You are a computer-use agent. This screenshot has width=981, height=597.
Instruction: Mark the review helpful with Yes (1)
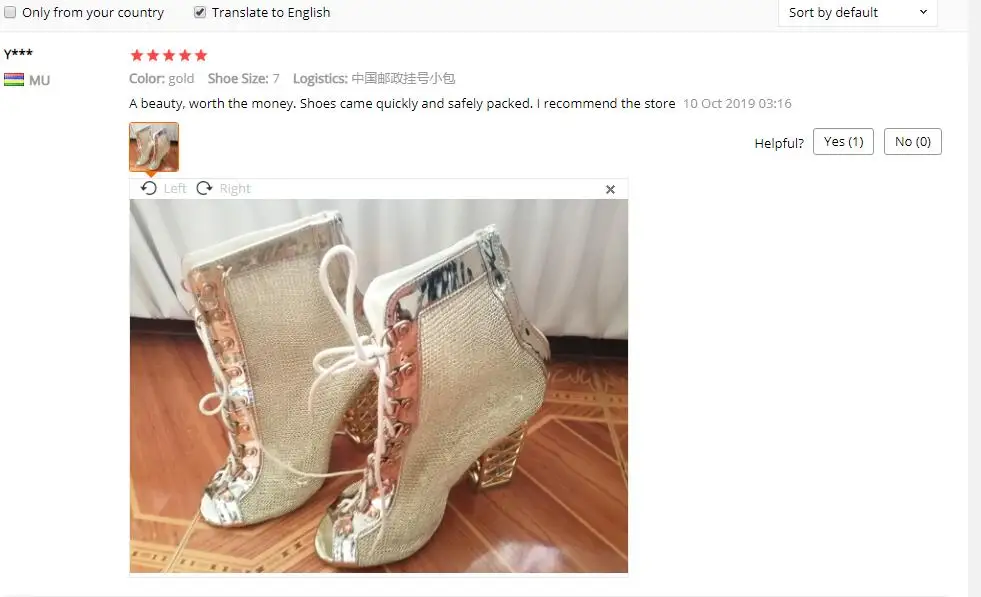[843, 141]
